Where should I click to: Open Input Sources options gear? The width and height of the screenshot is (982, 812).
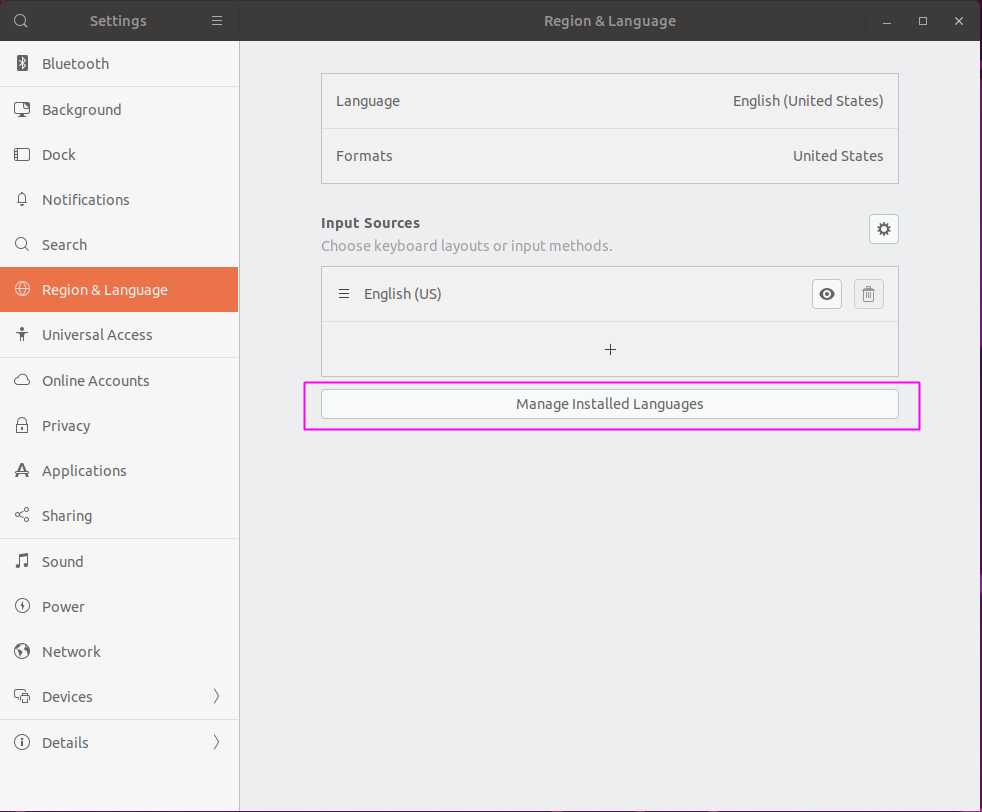tap(884, 229)
